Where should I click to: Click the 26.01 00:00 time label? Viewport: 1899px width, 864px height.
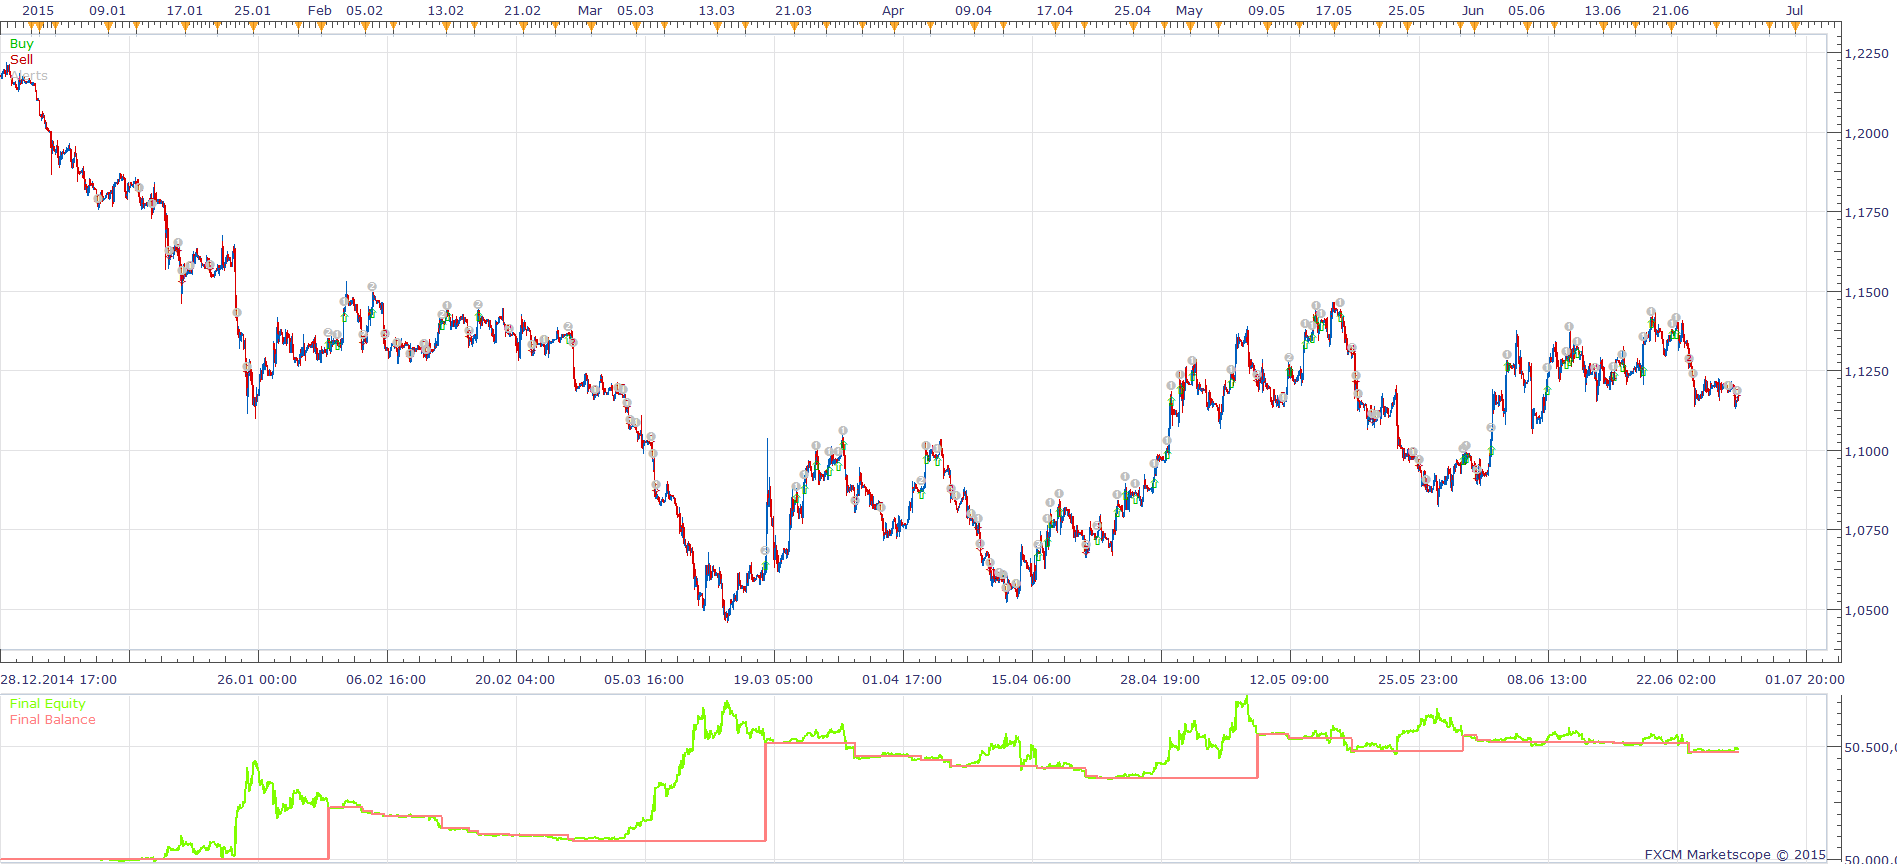click(257, 680)
